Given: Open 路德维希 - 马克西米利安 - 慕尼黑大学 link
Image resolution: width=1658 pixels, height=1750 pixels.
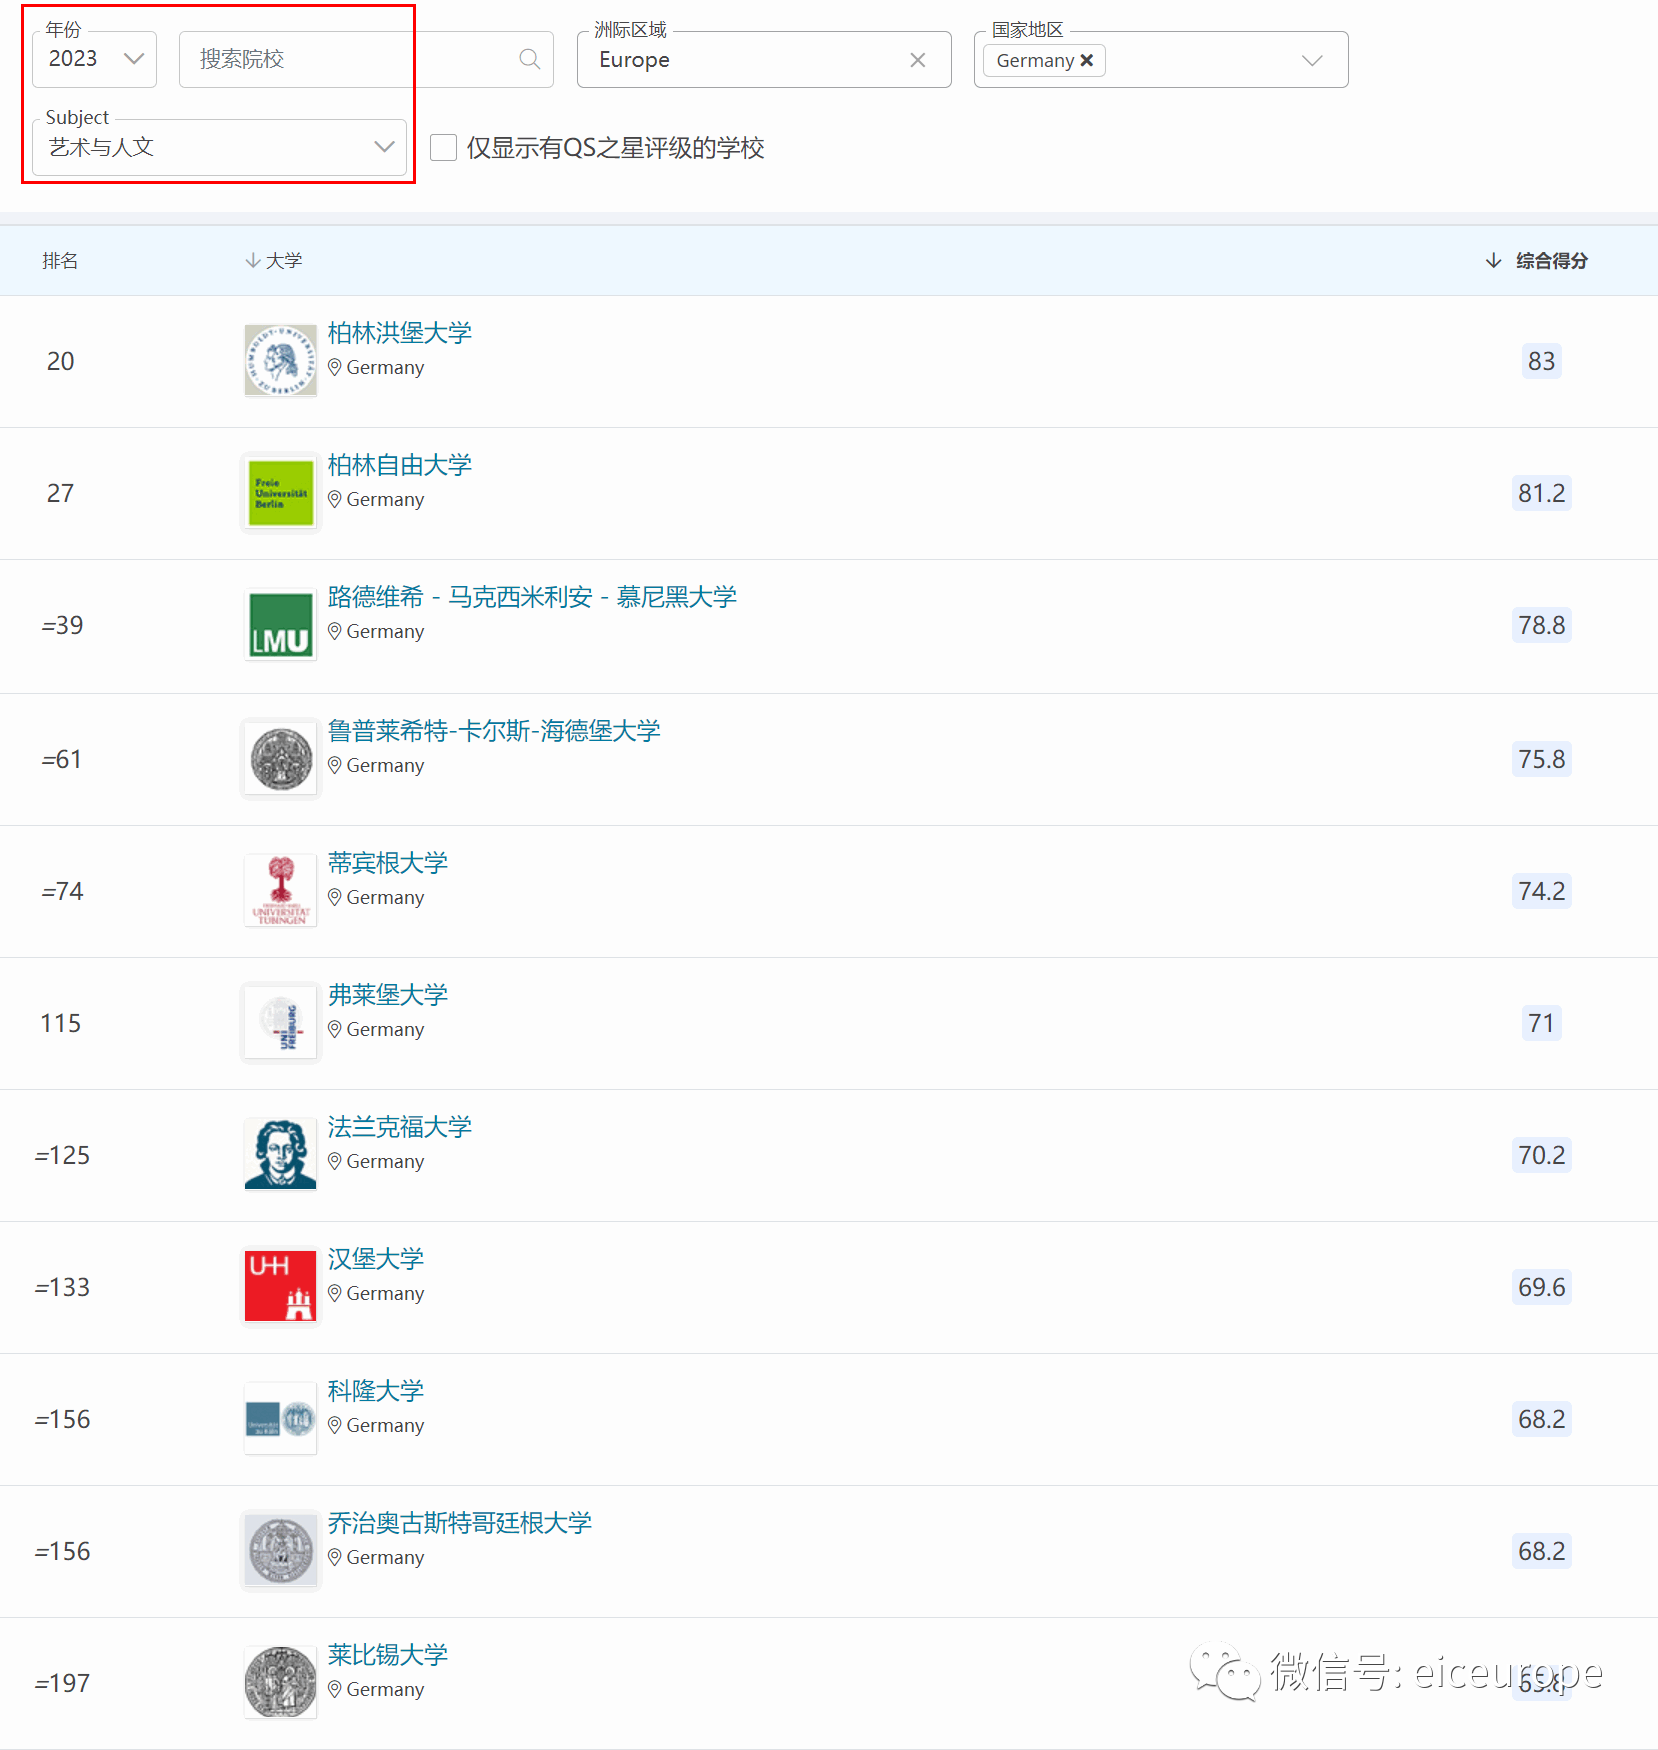Looking at the screenshot, I should [x=532, y=597].
